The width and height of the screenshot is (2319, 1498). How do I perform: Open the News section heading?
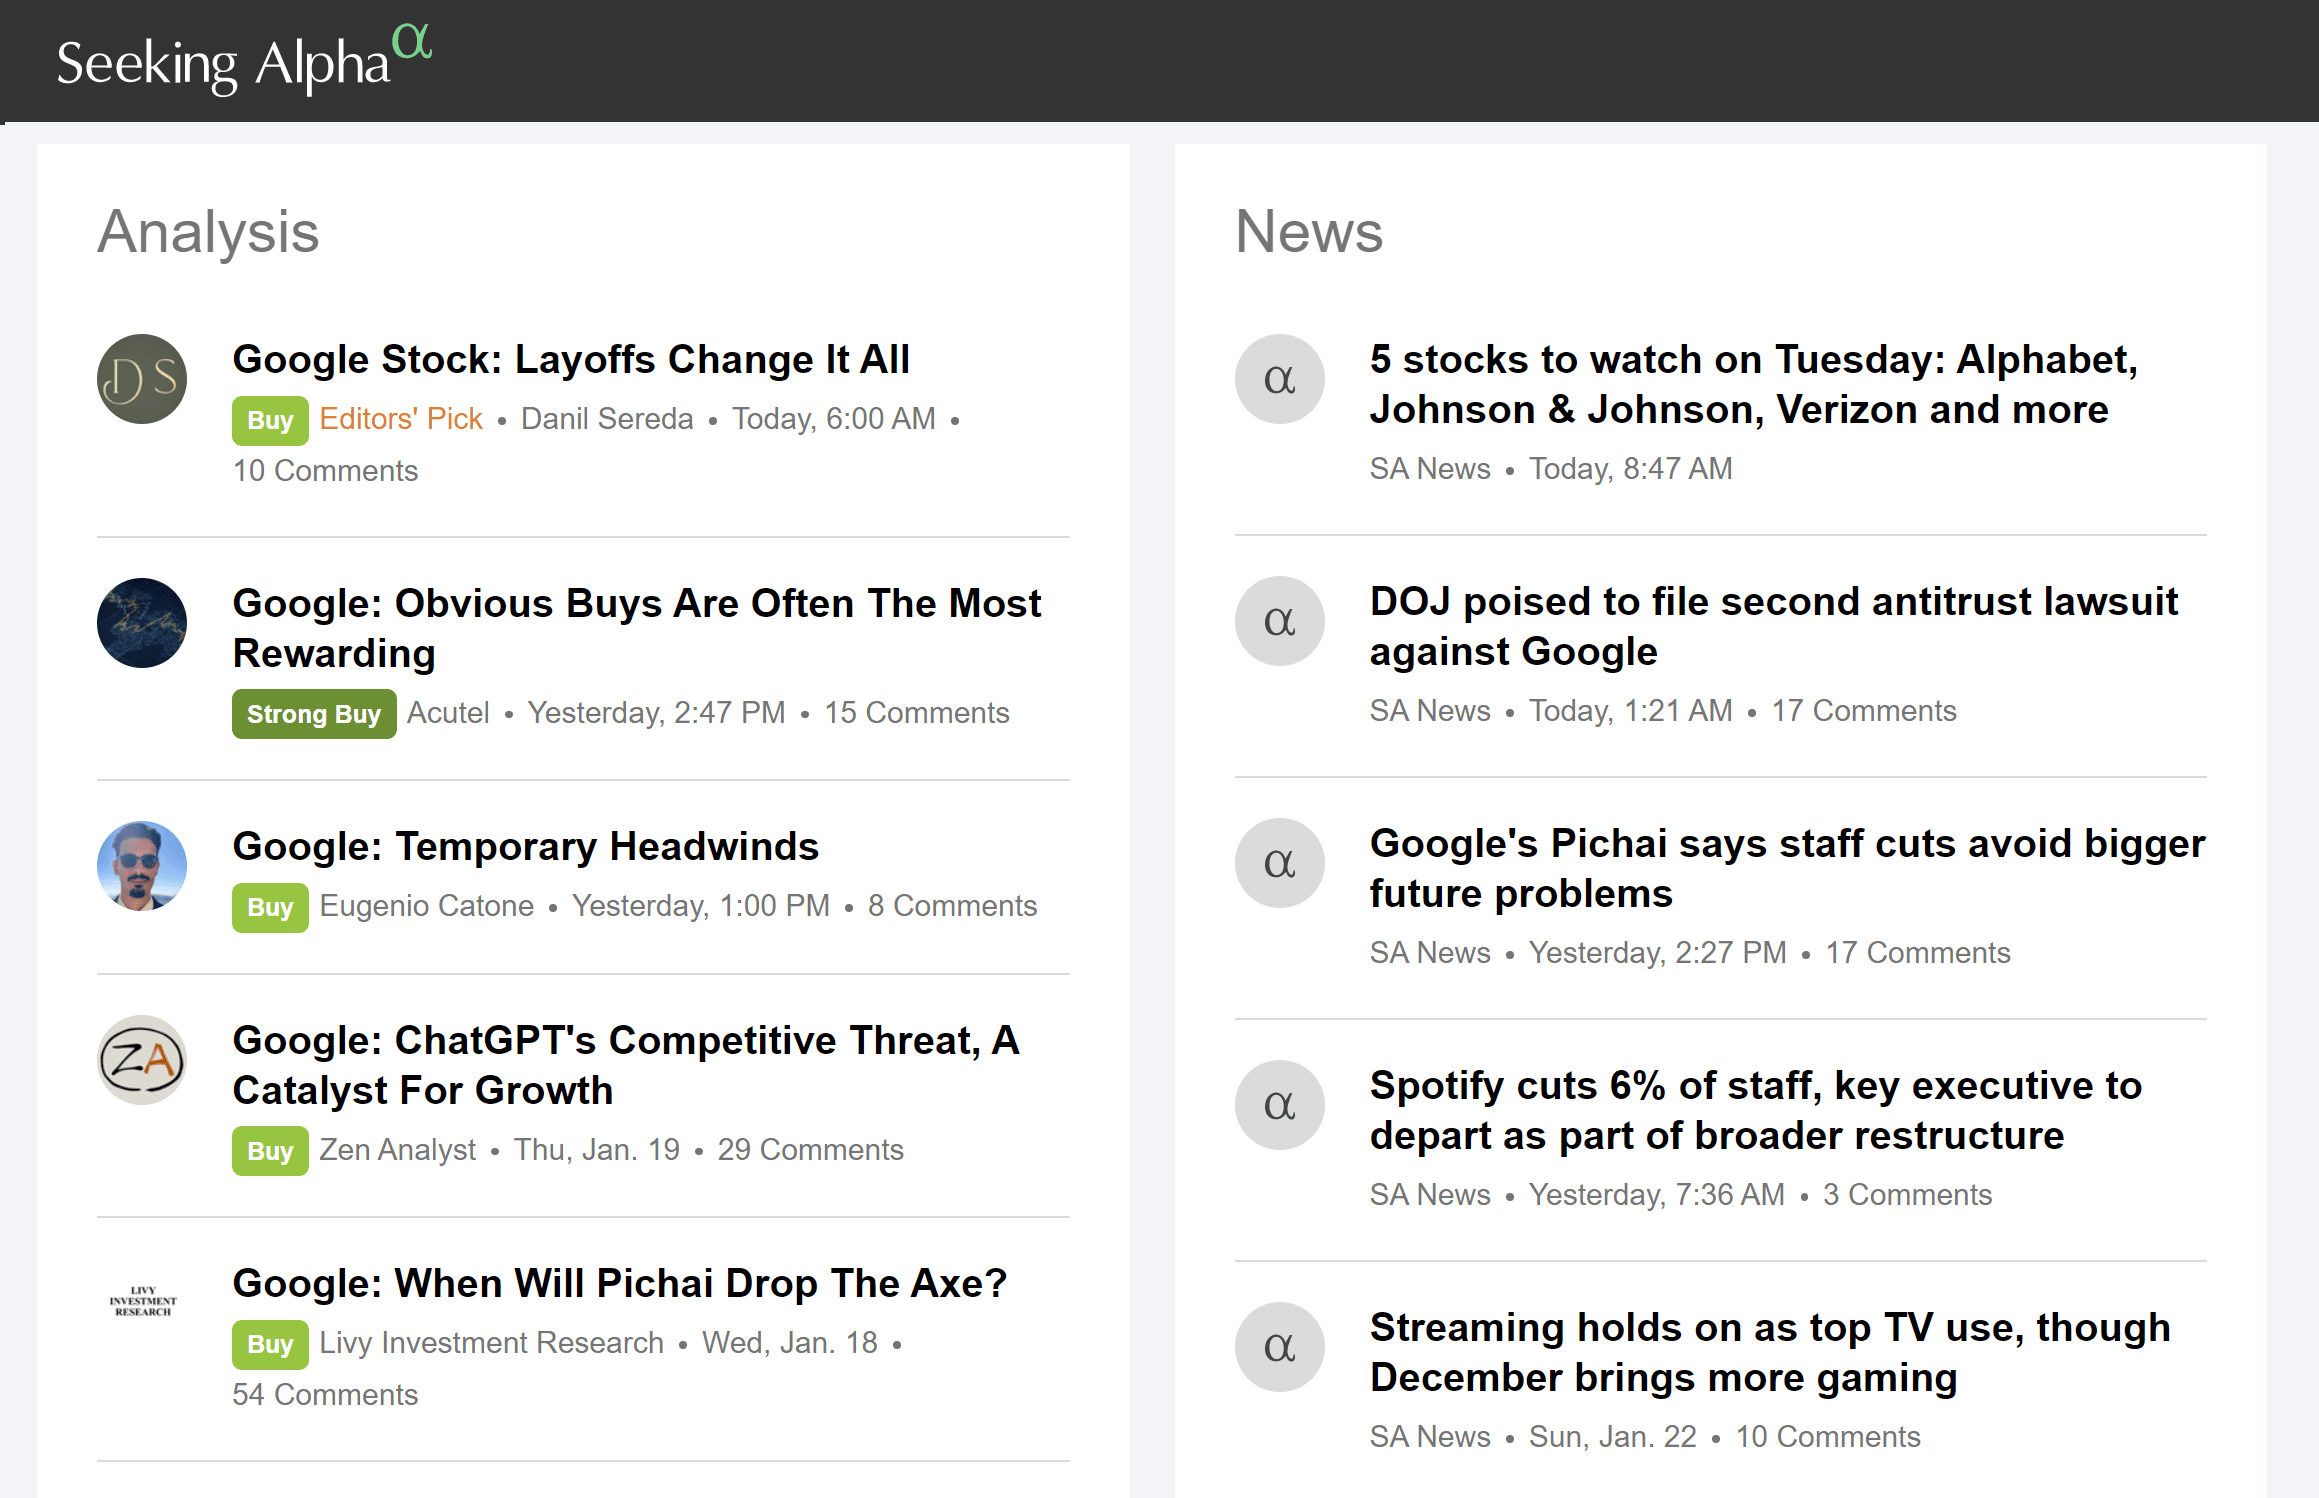[1309, 232]
